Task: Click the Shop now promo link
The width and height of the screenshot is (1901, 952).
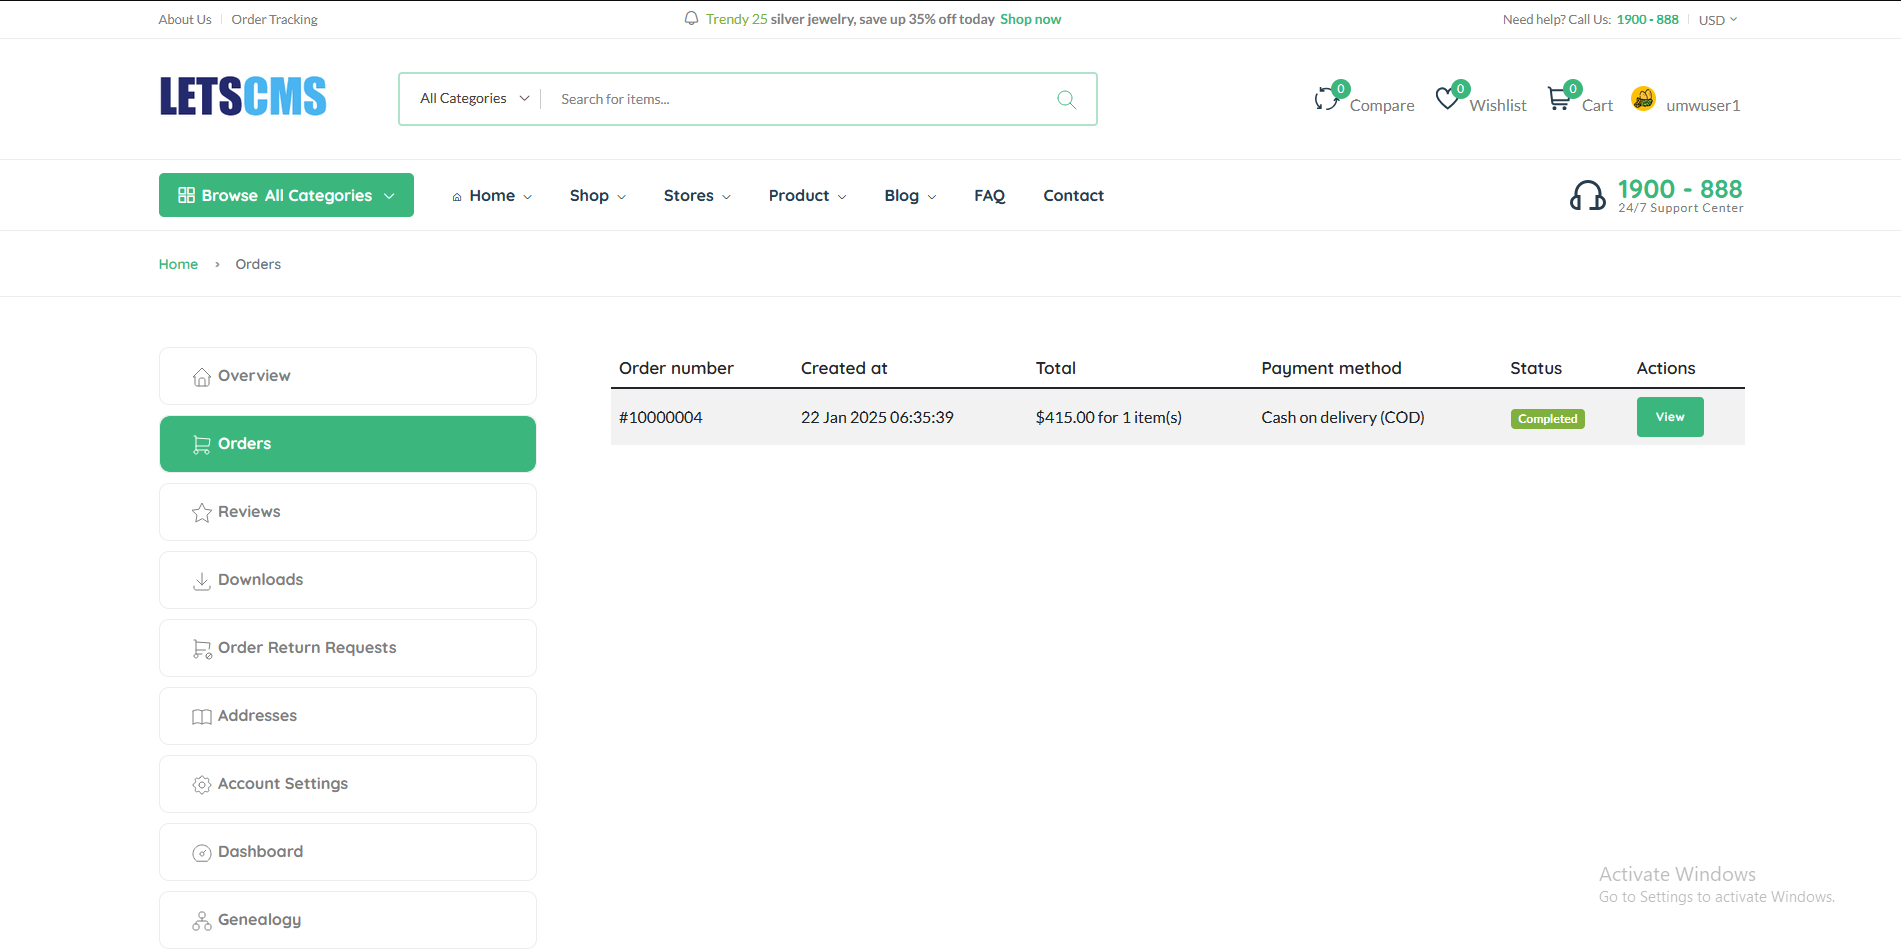Action: coord(1030,19)
